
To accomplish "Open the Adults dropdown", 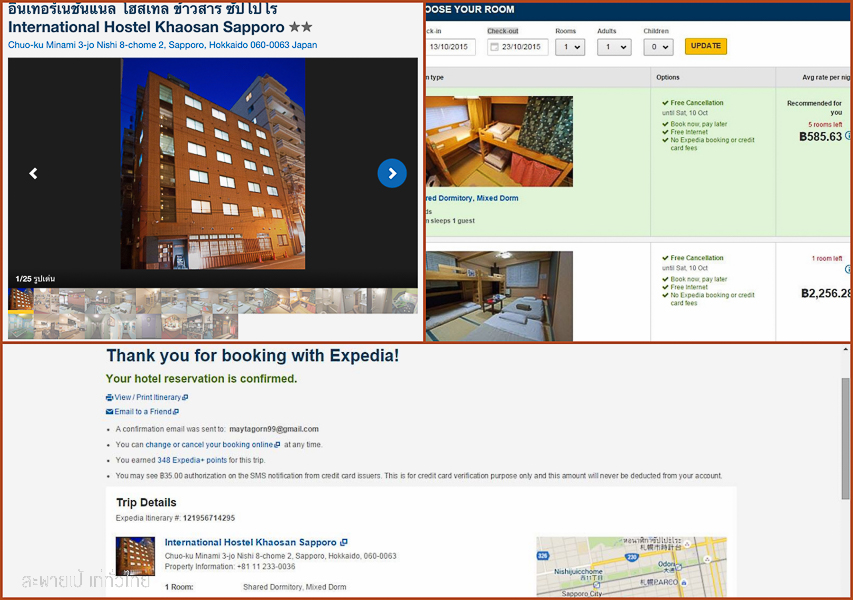I will [x=614, y=47].
